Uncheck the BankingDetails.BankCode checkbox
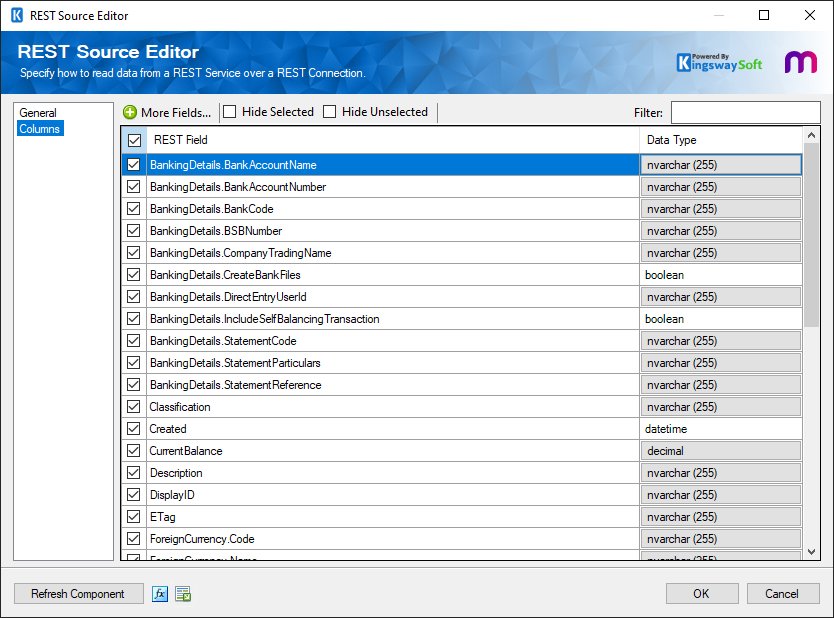The image size is (834, 618). pyautogui.click(x=134, y=208)
